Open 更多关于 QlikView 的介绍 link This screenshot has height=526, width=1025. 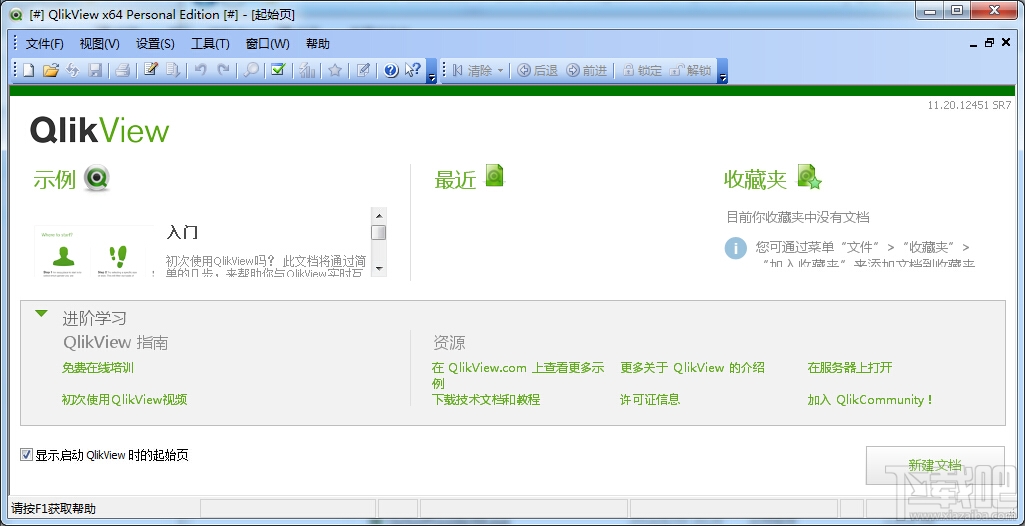click(692, 367)
